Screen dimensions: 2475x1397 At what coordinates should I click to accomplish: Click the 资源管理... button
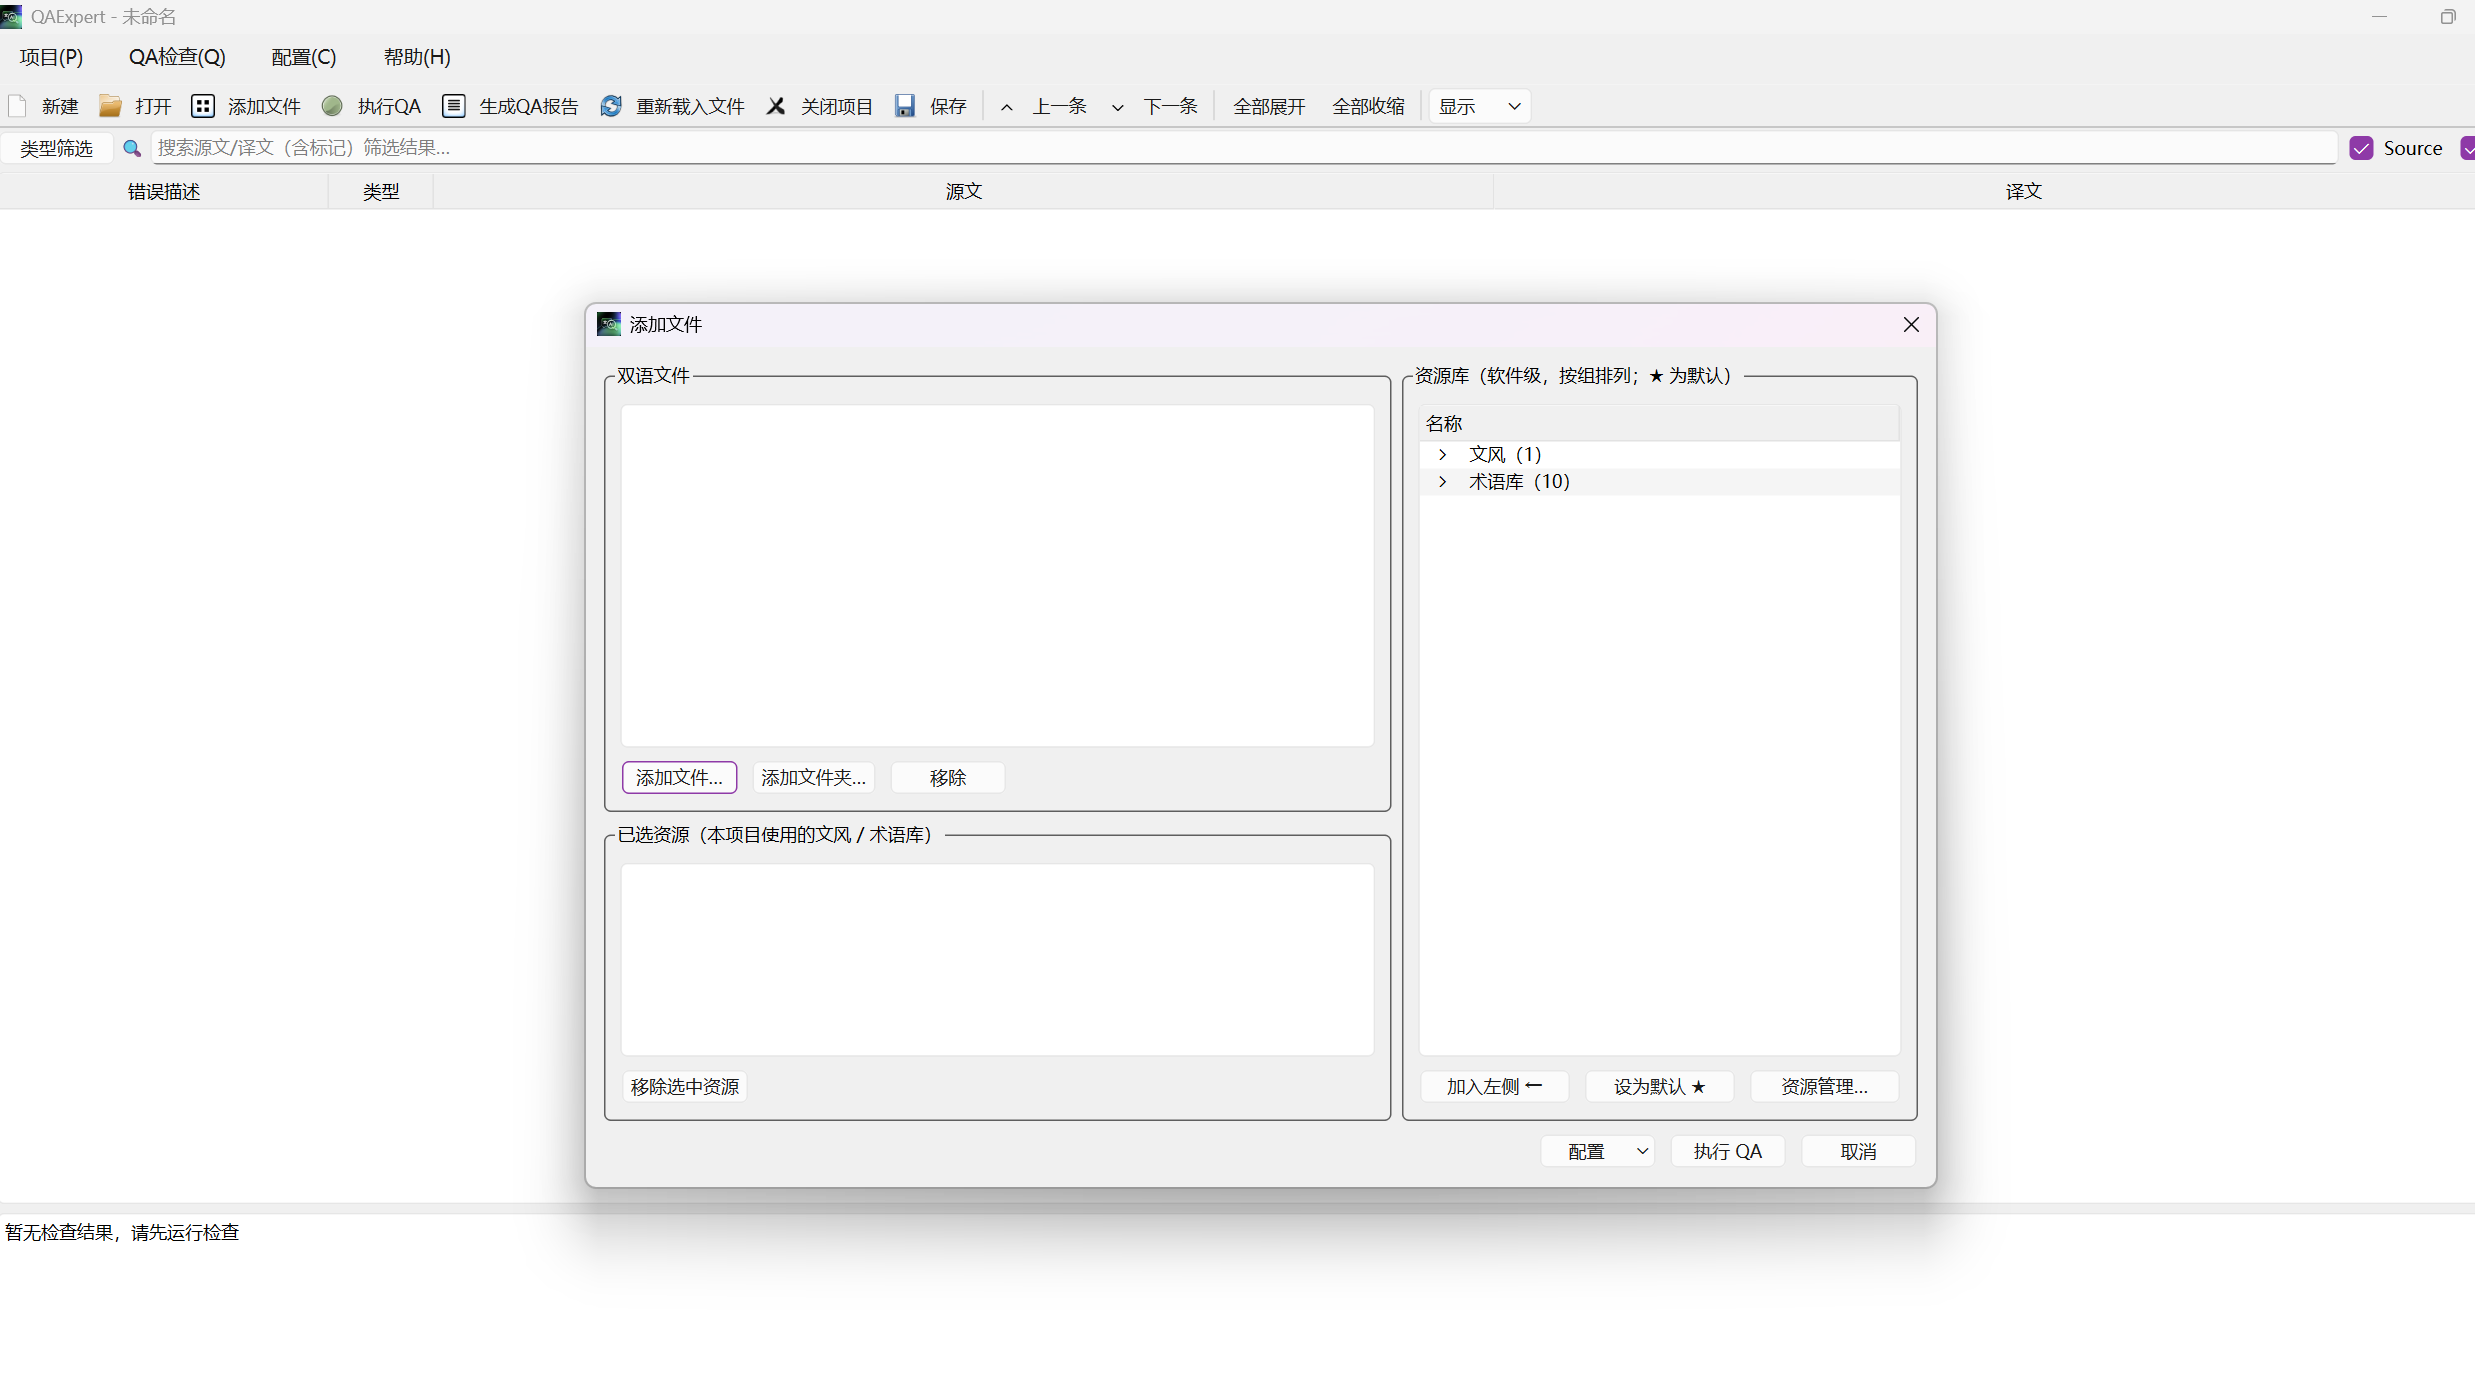tap(1824, 1086)
